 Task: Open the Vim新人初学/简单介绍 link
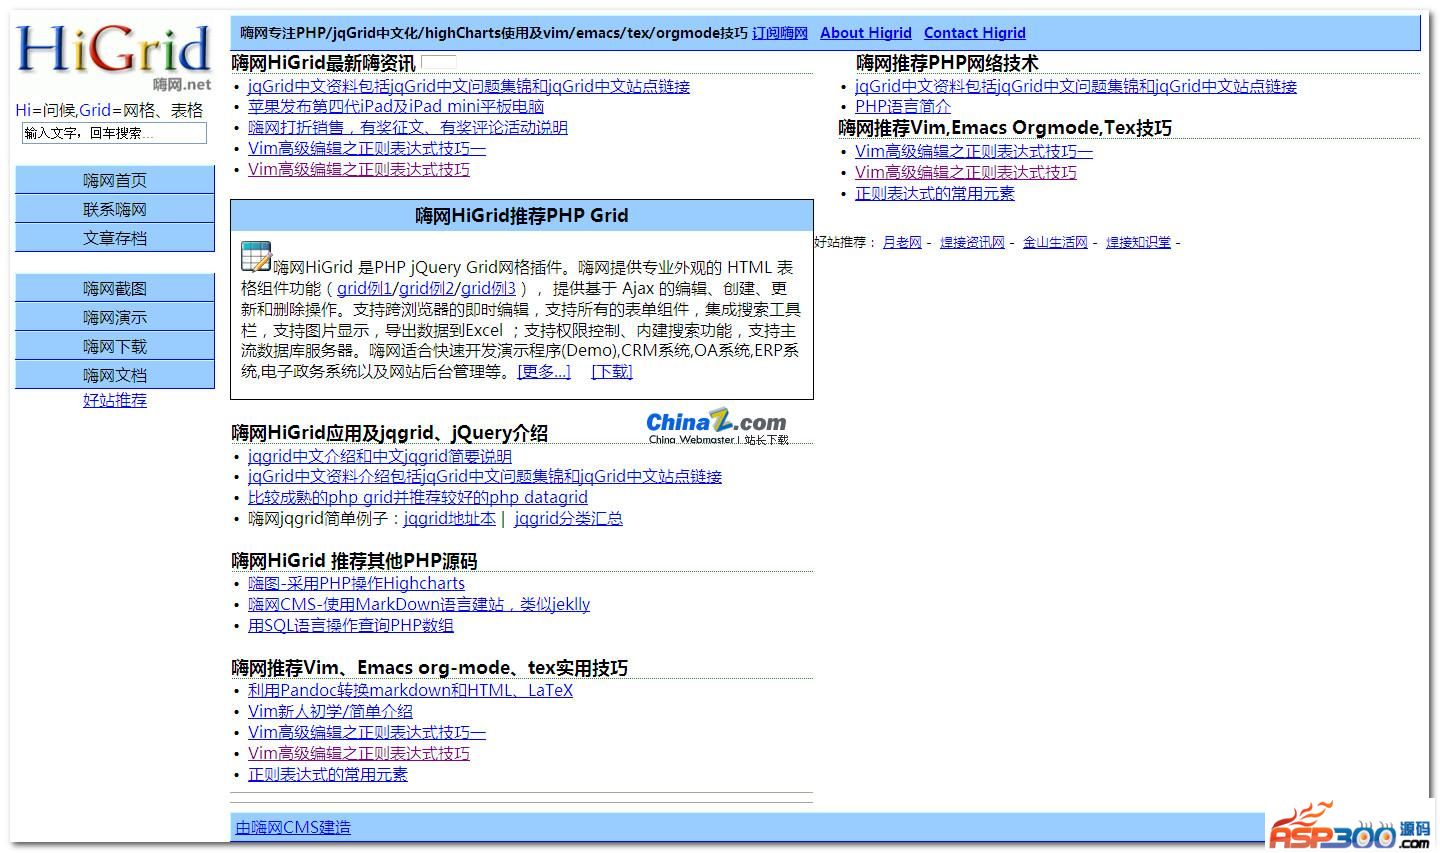point(330,711)
